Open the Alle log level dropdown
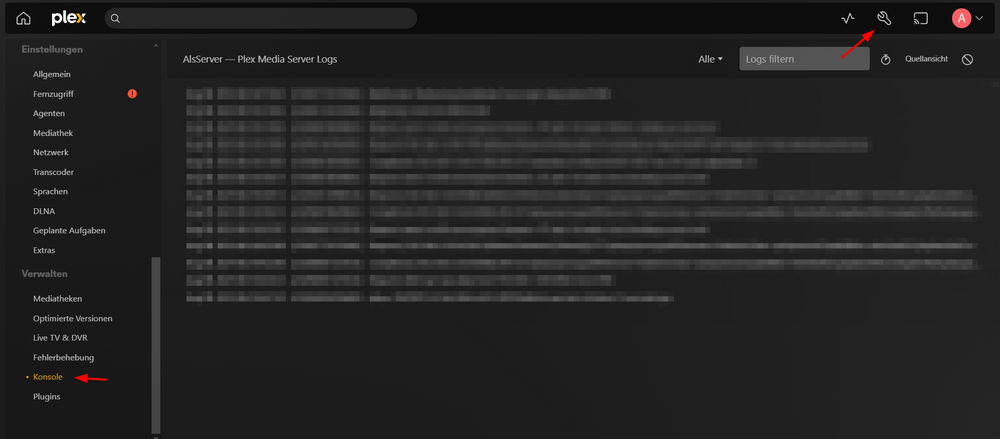This screenshot has height=439, width=1000. pyautogui.click(x=710, y=59)
